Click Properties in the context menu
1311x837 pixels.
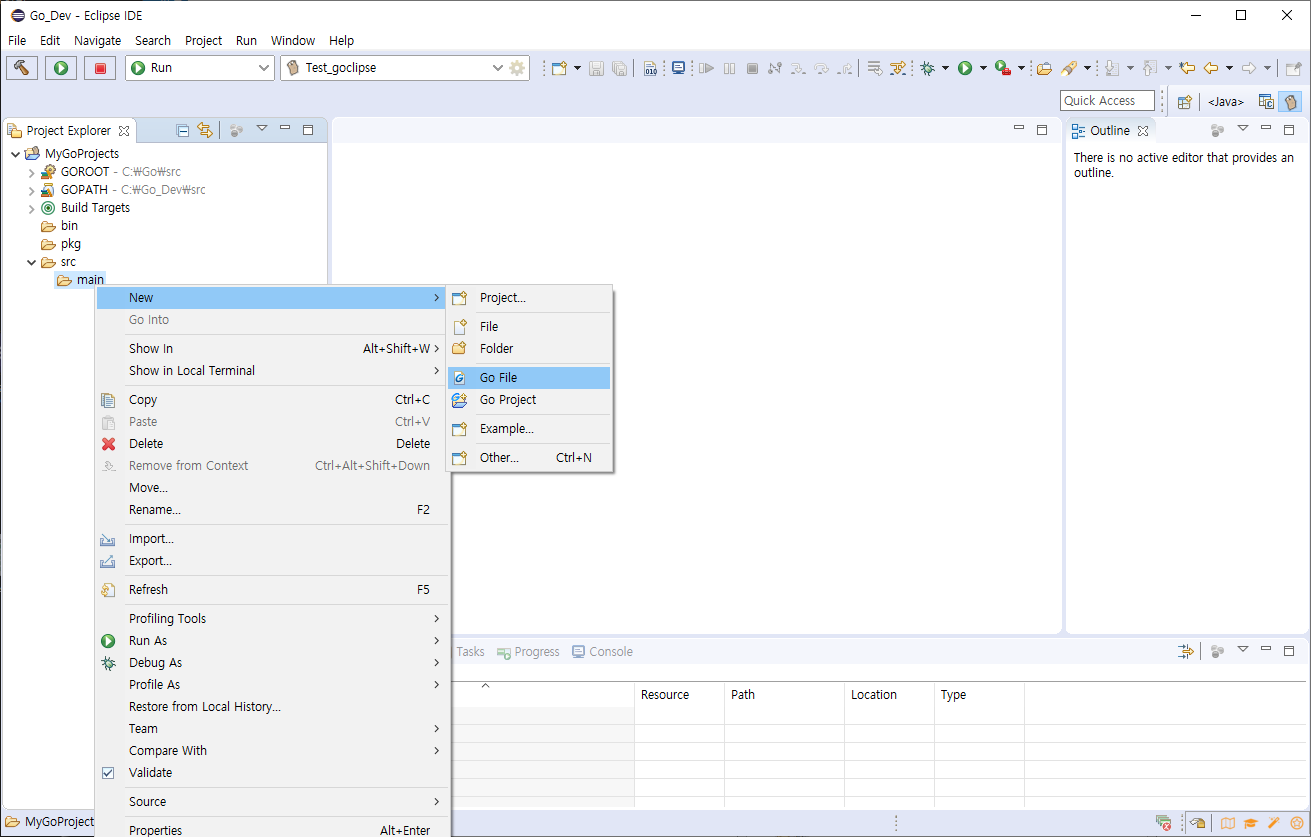click(x=270, y=830)
